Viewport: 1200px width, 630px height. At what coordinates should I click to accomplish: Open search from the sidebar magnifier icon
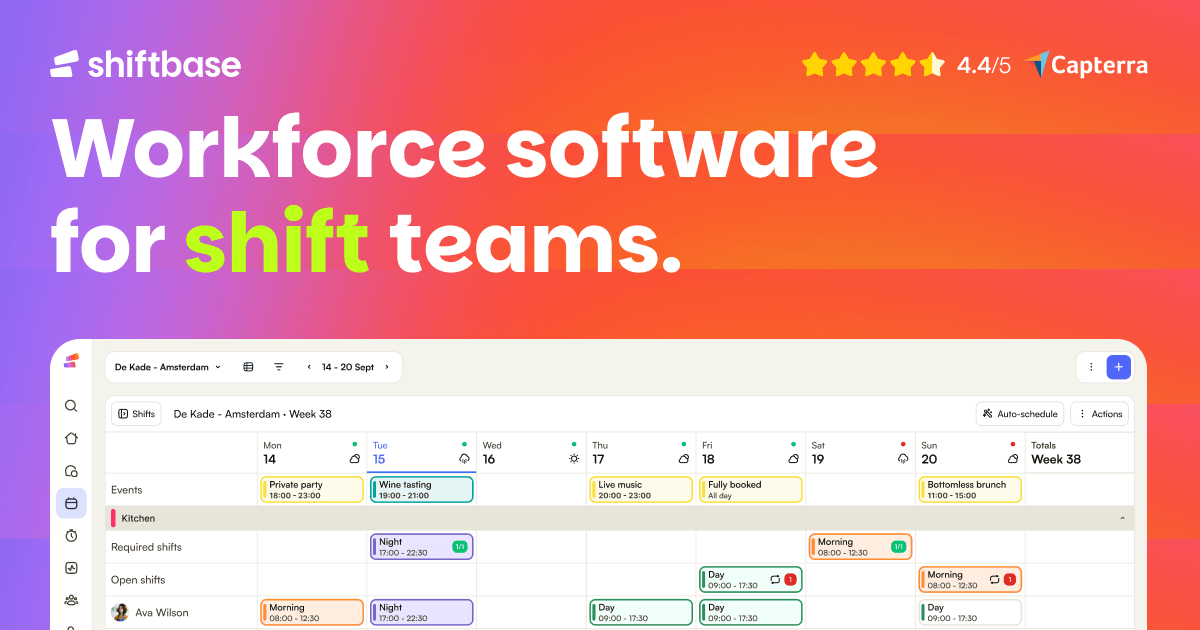click(71, 406)
